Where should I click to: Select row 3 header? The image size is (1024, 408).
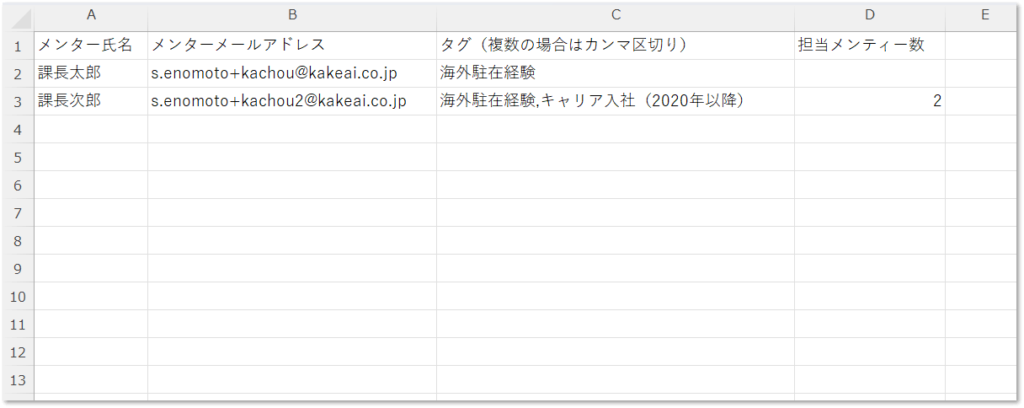click(x=18, y=101)
